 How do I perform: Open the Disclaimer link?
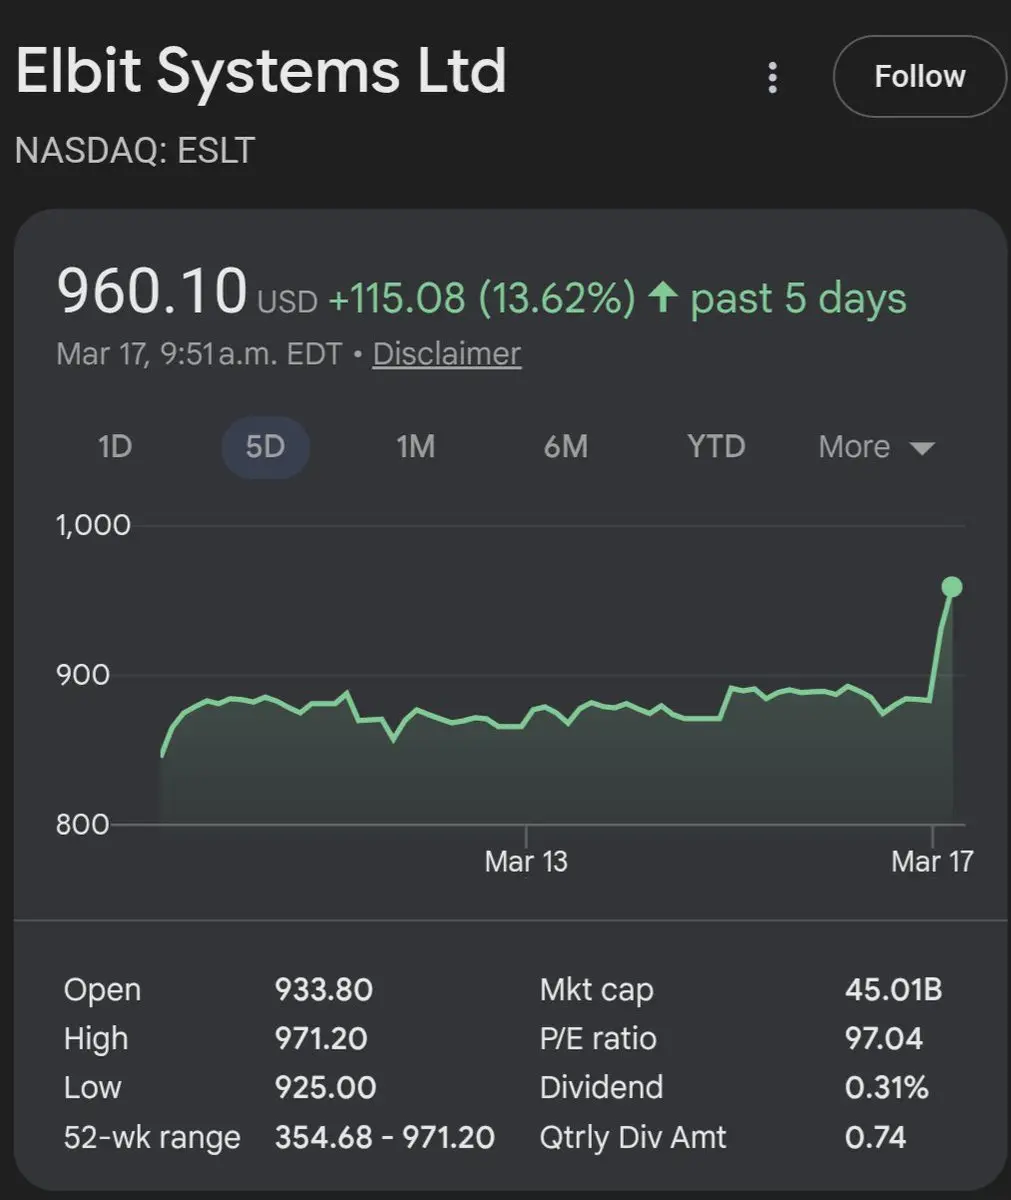click(x=446, y=354)
